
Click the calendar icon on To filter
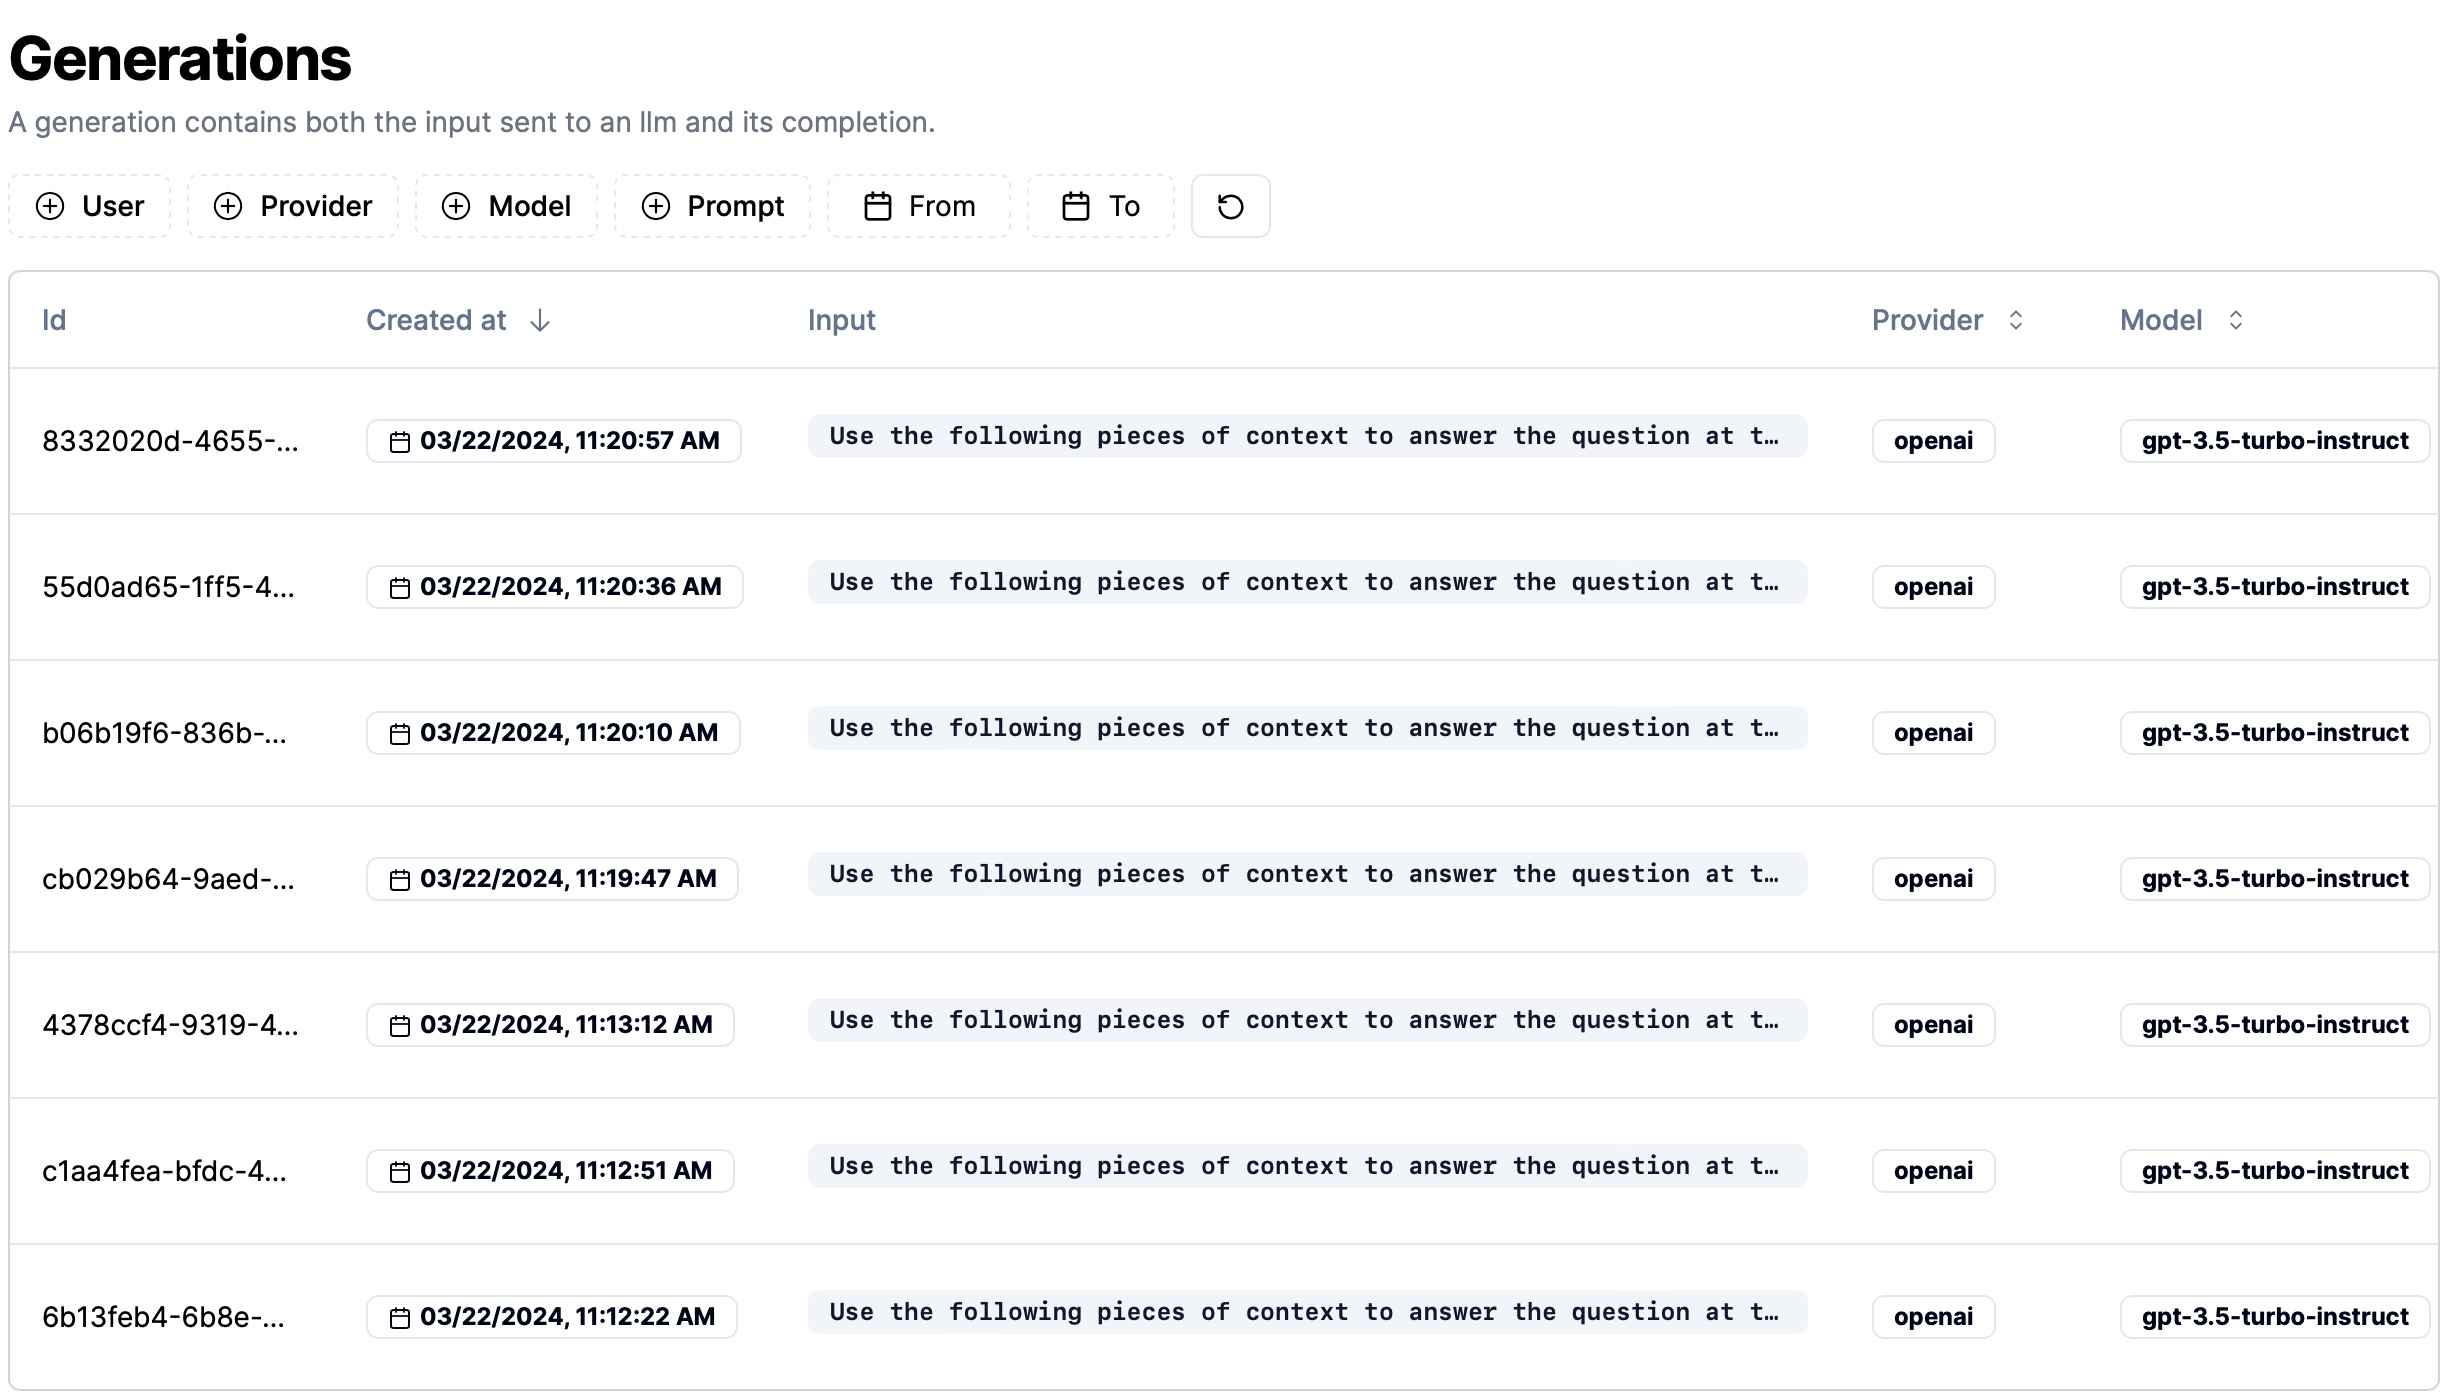pos(1075,206)
